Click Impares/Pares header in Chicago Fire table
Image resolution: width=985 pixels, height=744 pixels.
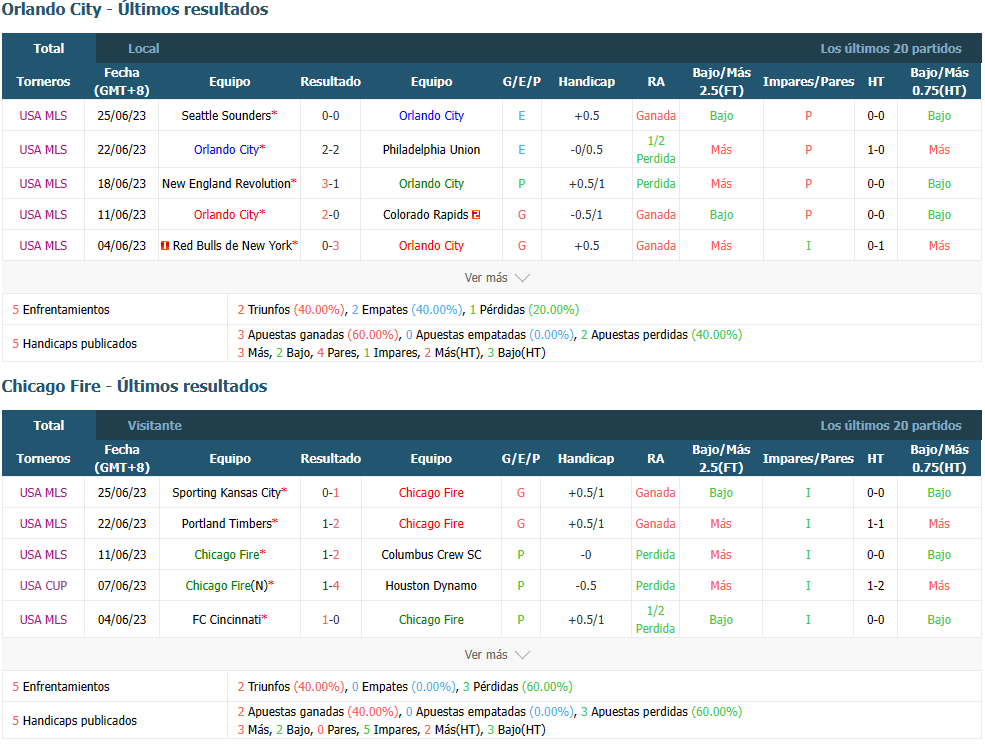[x=808, y=459]
